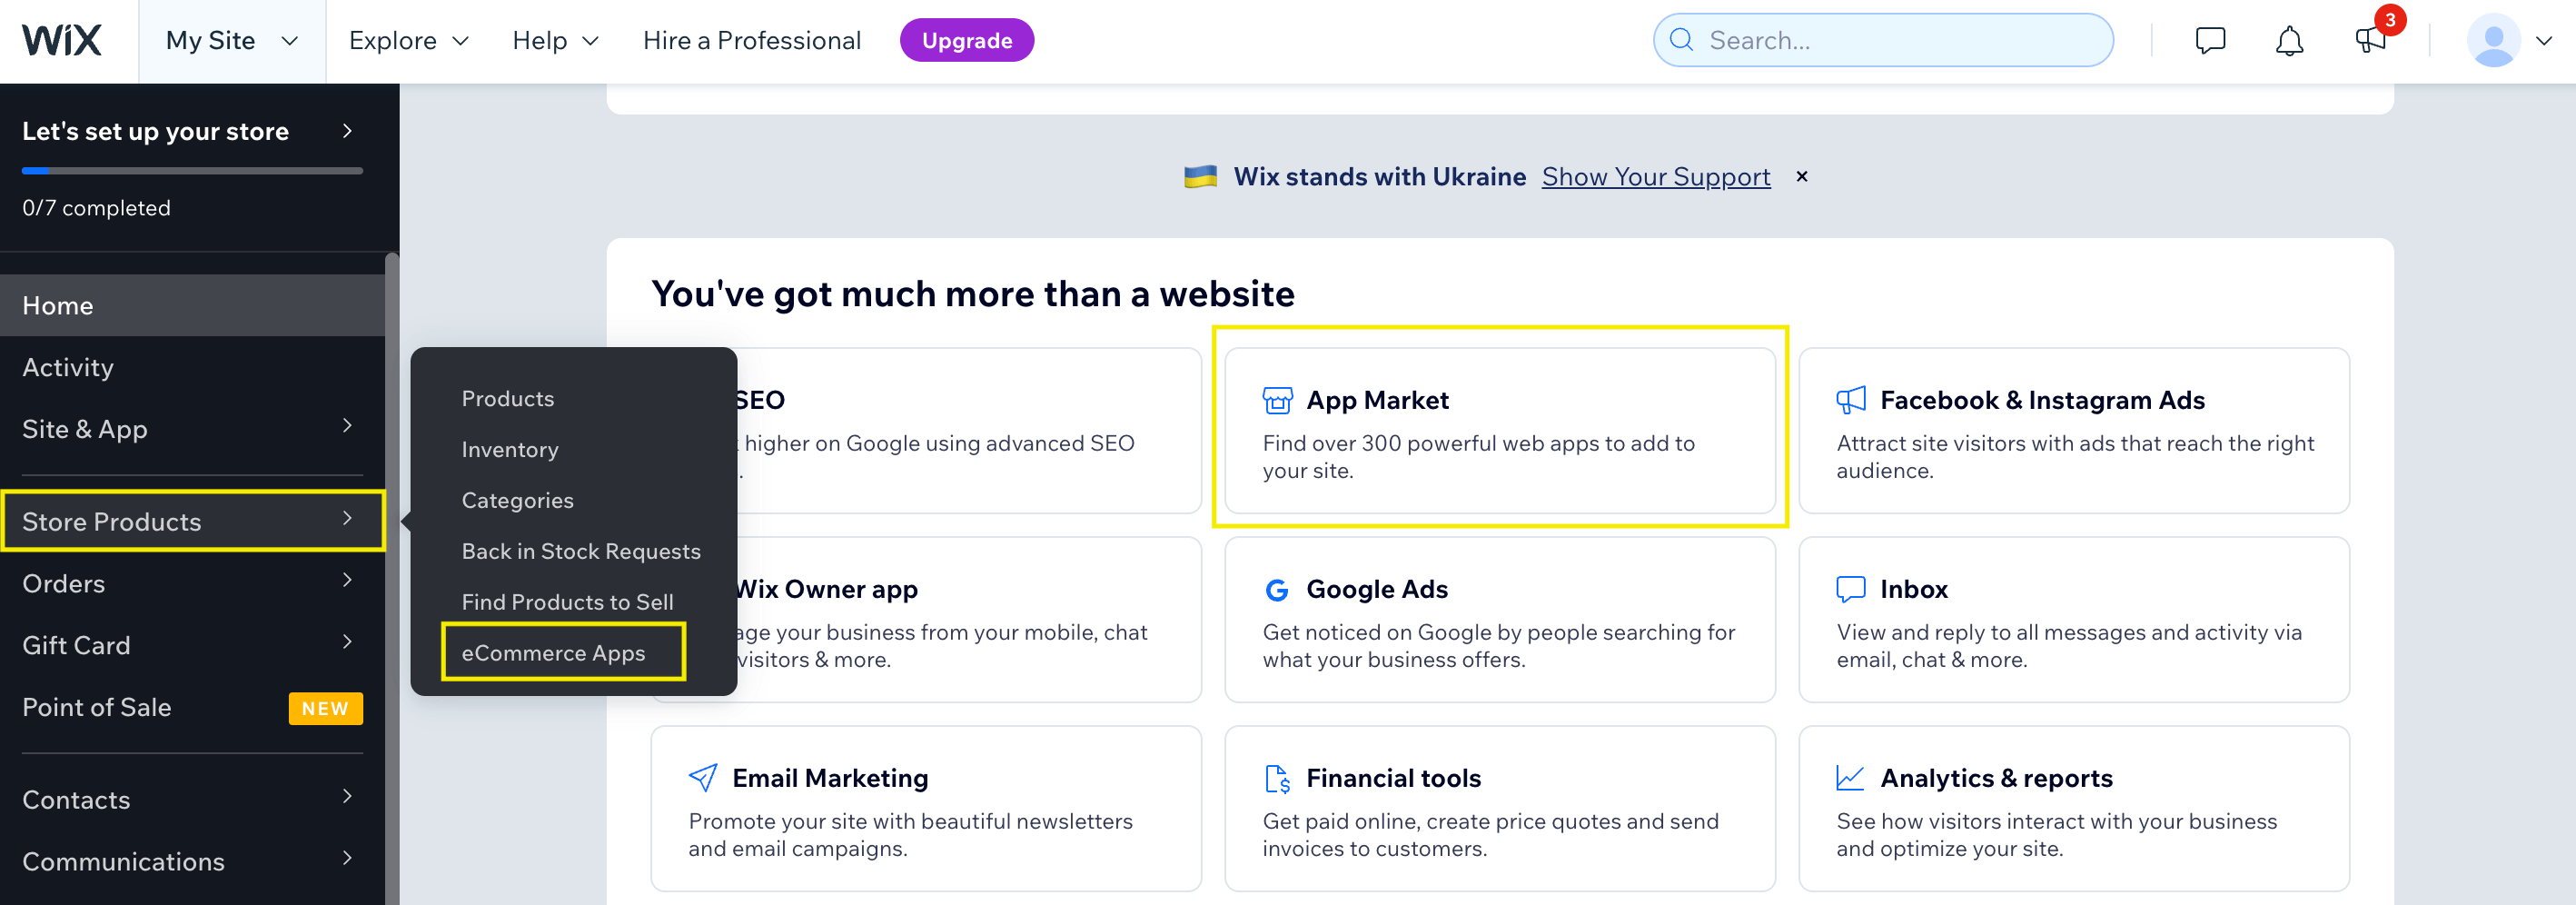
Task: Click the Analytics & reports title text
Action: [x=1996, y=778]
